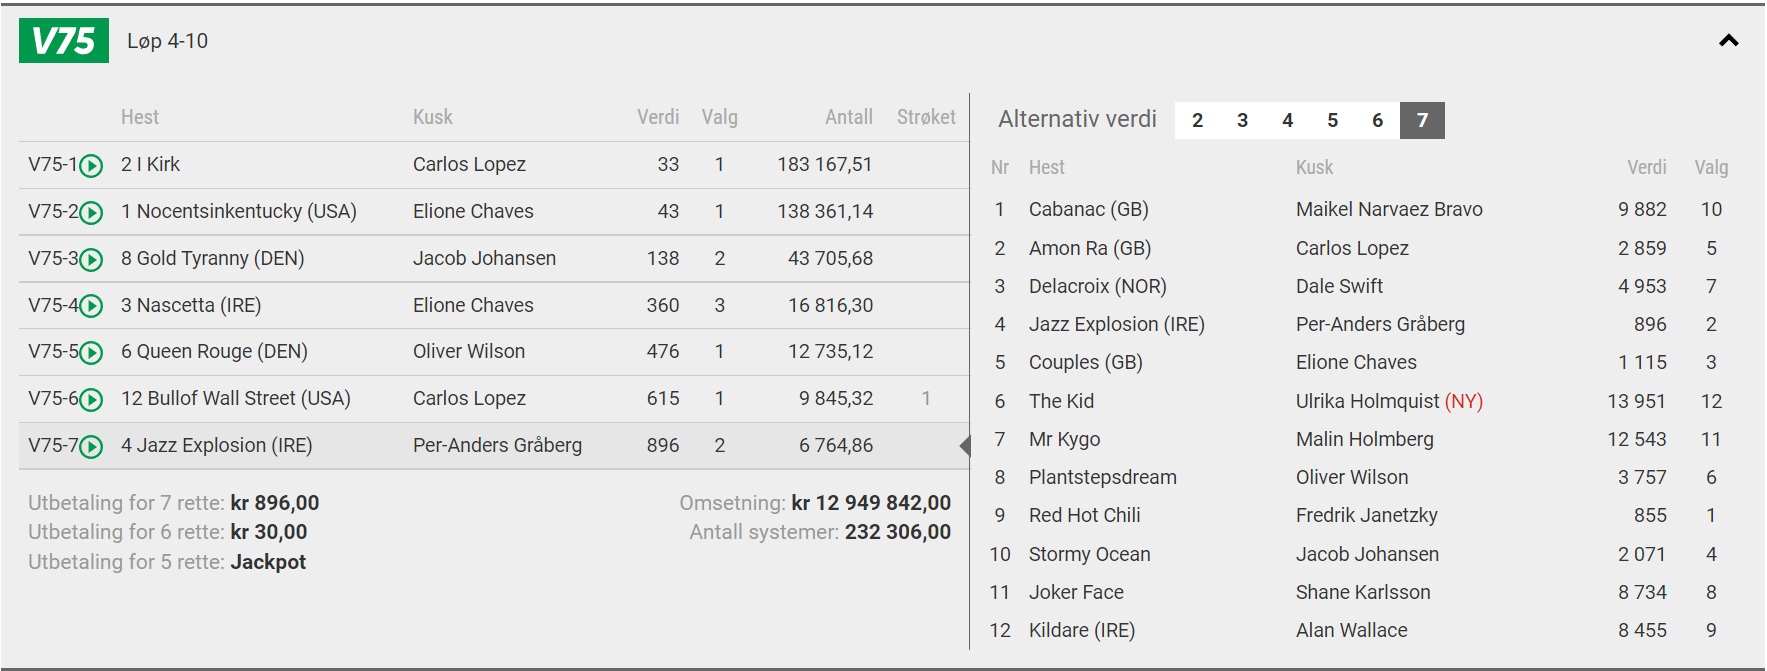The height and width of the screenshot is (671, 1767).
Task: Switch to alternative value tab 3
Action: point(1242,120)
